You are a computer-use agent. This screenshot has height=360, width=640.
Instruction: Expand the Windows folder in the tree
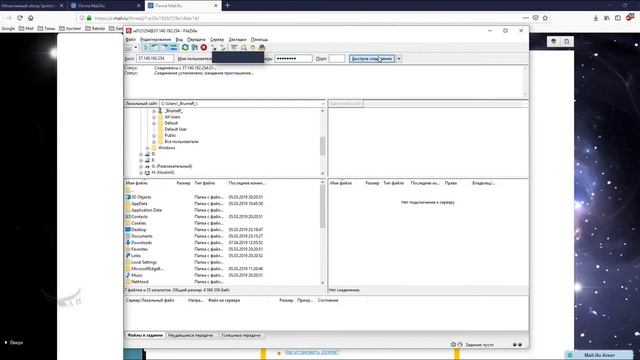147,148
